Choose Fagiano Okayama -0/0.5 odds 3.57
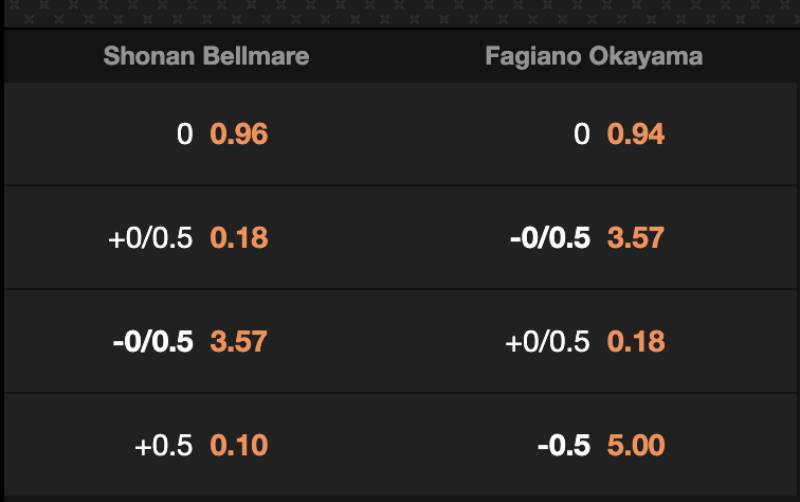 click(x=635, y=238)
